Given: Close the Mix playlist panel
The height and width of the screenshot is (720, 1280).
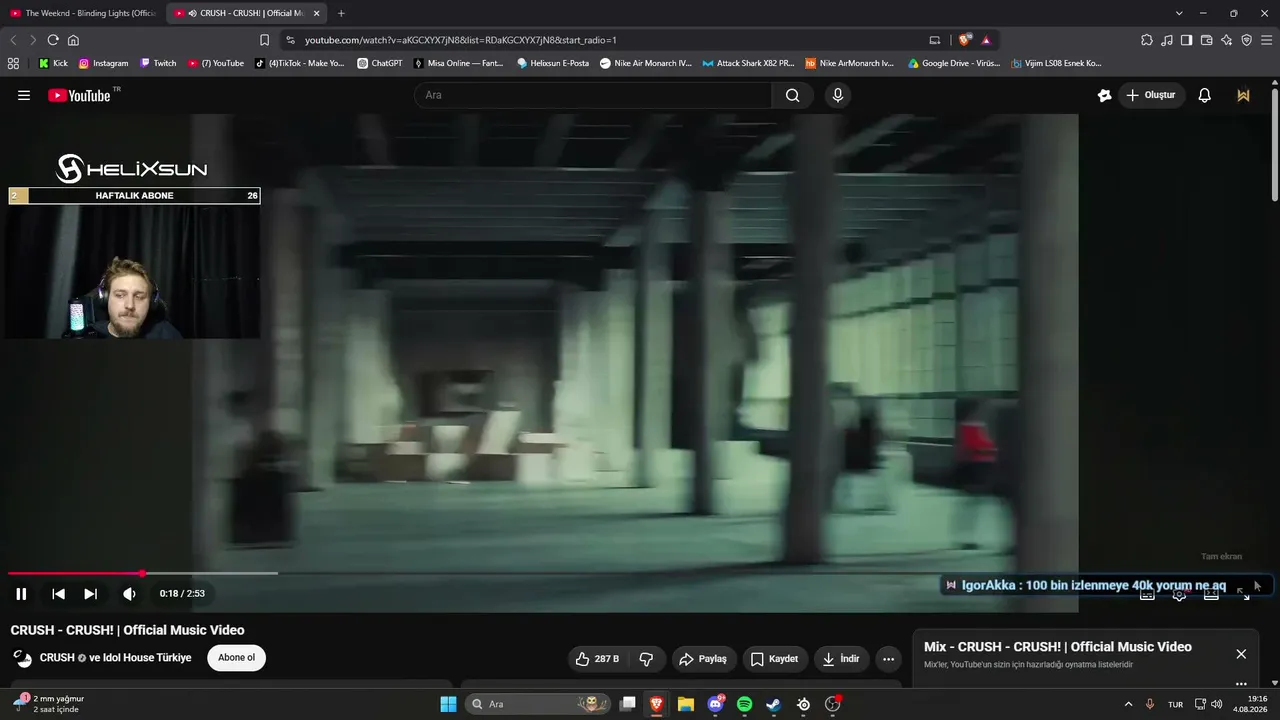Looking at the screenshot, I should [1241, 654].
